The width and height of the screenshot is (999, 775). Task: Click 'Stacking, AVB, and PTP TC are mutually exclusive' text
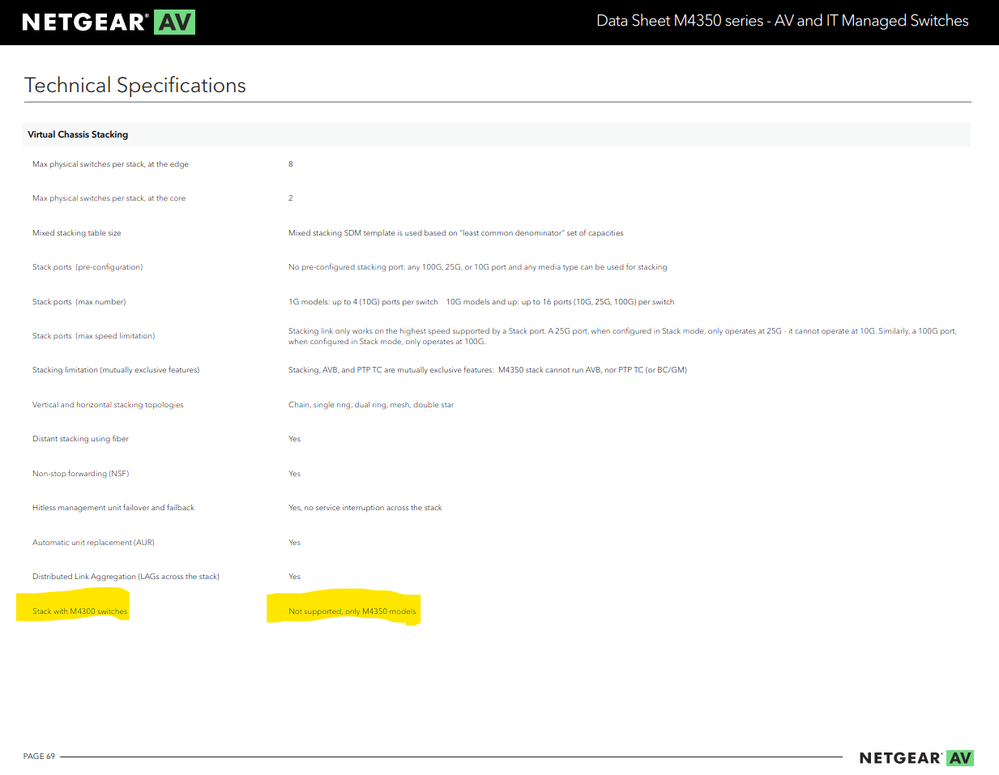(x=487, y=370)
